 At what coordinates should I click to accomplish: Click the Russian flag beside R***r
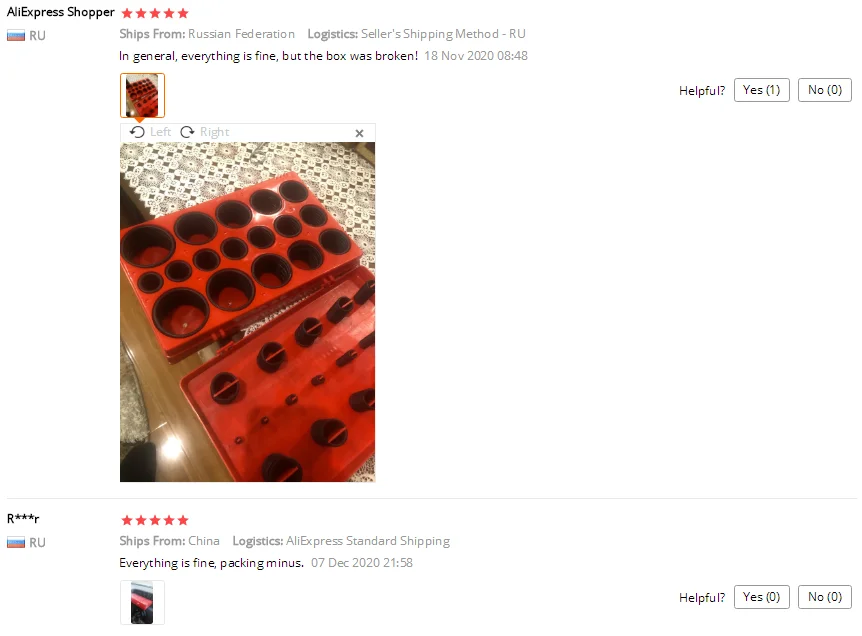[x=16, y=543]
